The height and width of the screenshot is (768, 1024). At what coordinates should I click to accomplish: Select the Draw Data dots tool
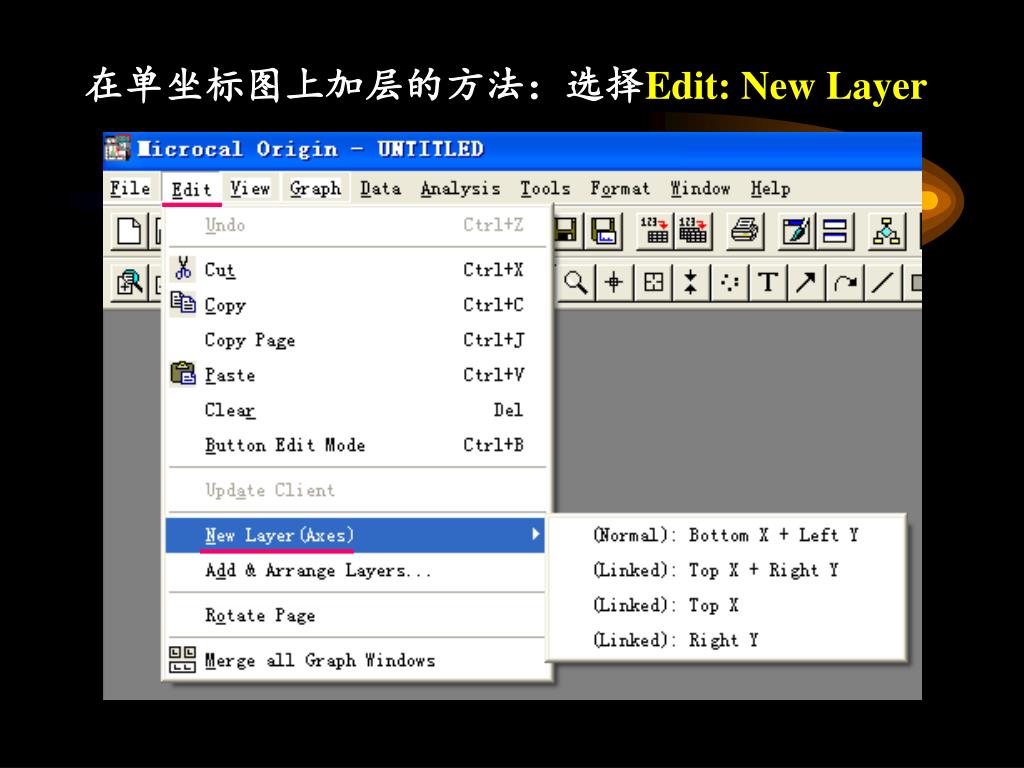coord(729,283)
